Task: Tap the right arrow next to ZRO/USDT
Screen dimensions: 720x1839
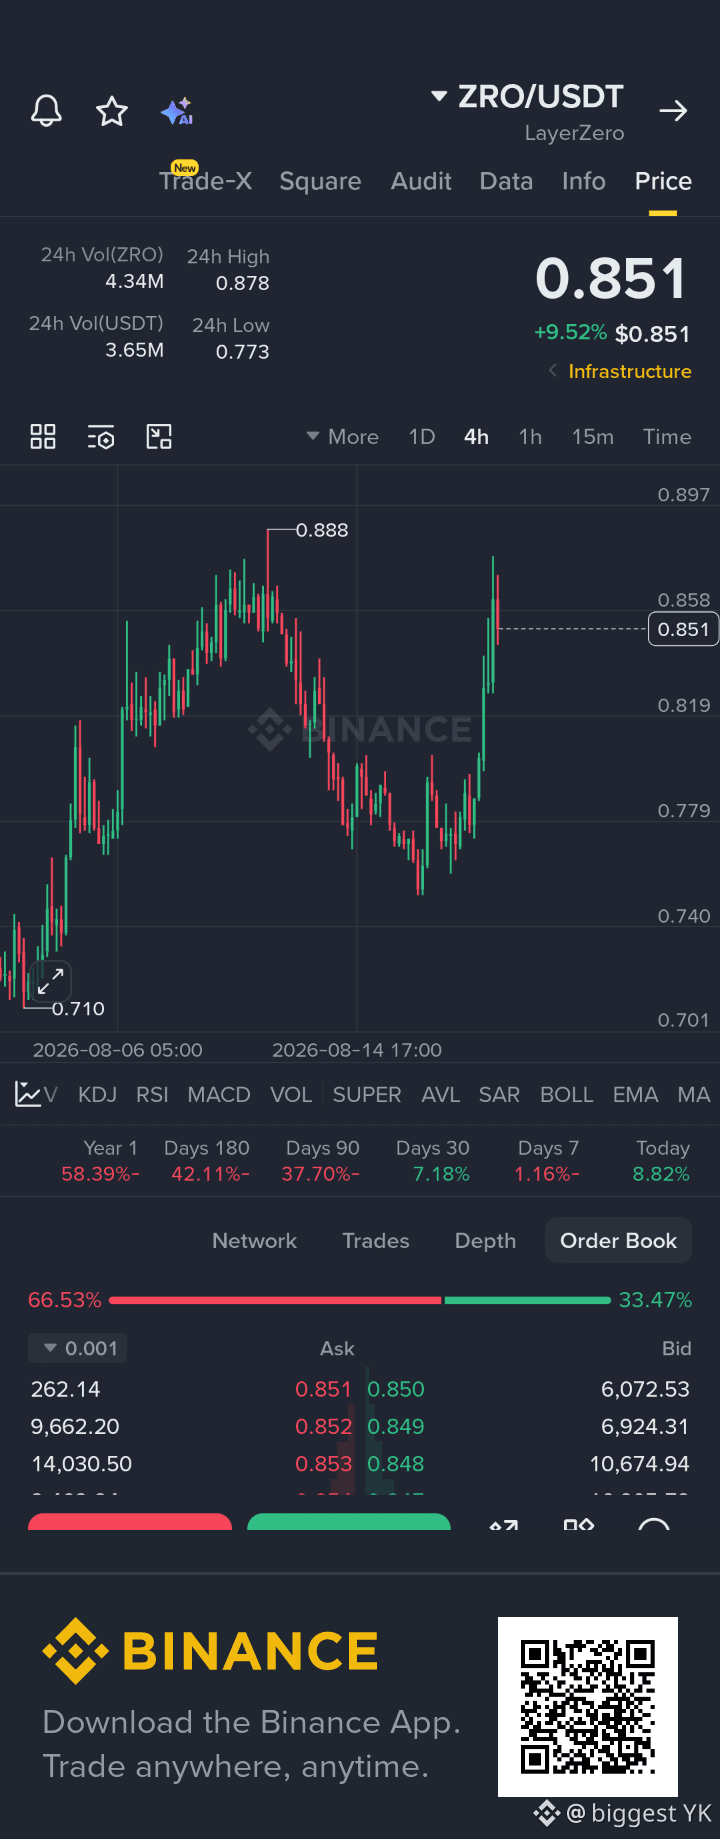Action: click(x=674, y=110)
